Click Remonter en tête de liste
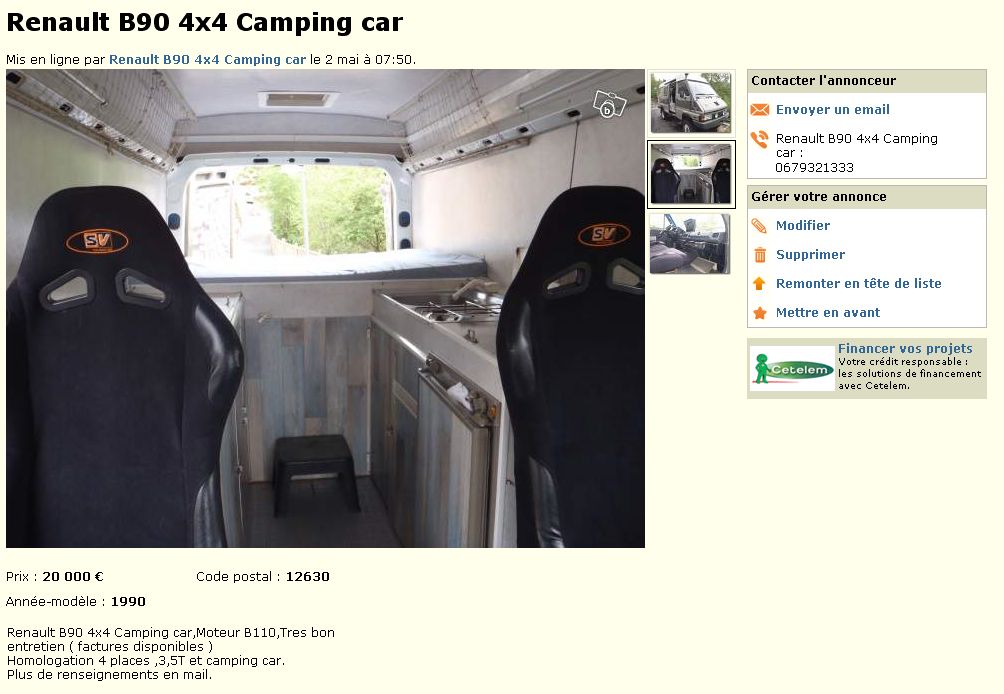Screen dimensions: 1004x694 pyautogui.click(x=859, y=284)
